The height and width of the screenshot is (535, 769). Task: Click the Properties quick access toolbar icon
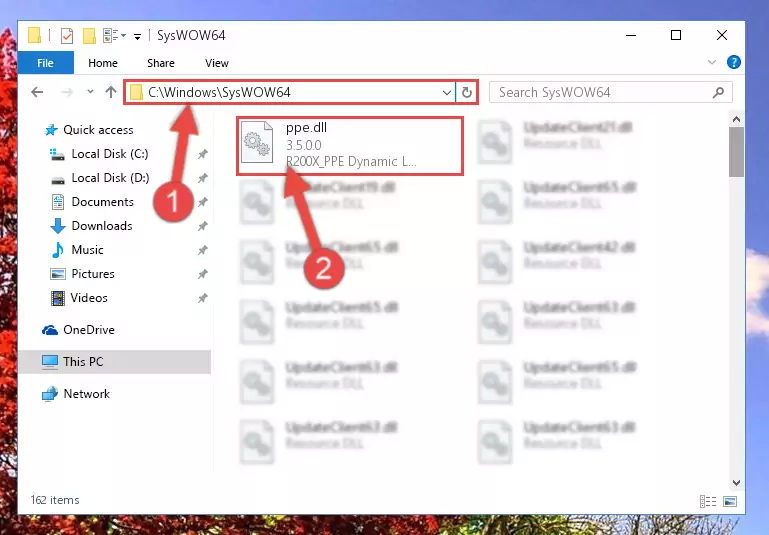67,36
